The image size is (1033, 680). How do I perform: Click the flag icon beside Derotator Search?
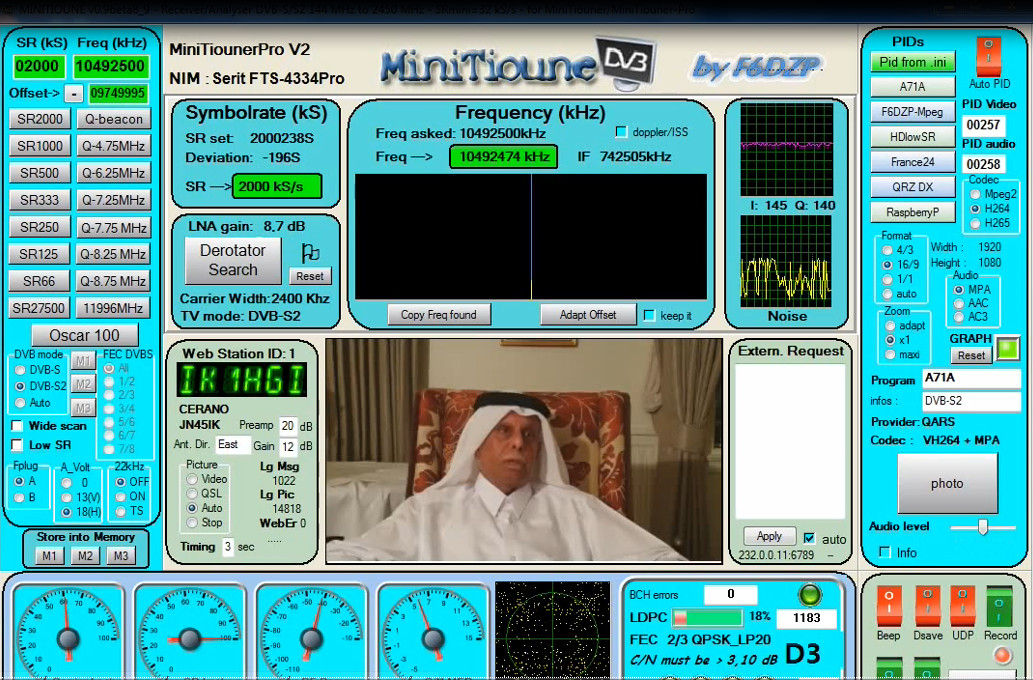310,252
